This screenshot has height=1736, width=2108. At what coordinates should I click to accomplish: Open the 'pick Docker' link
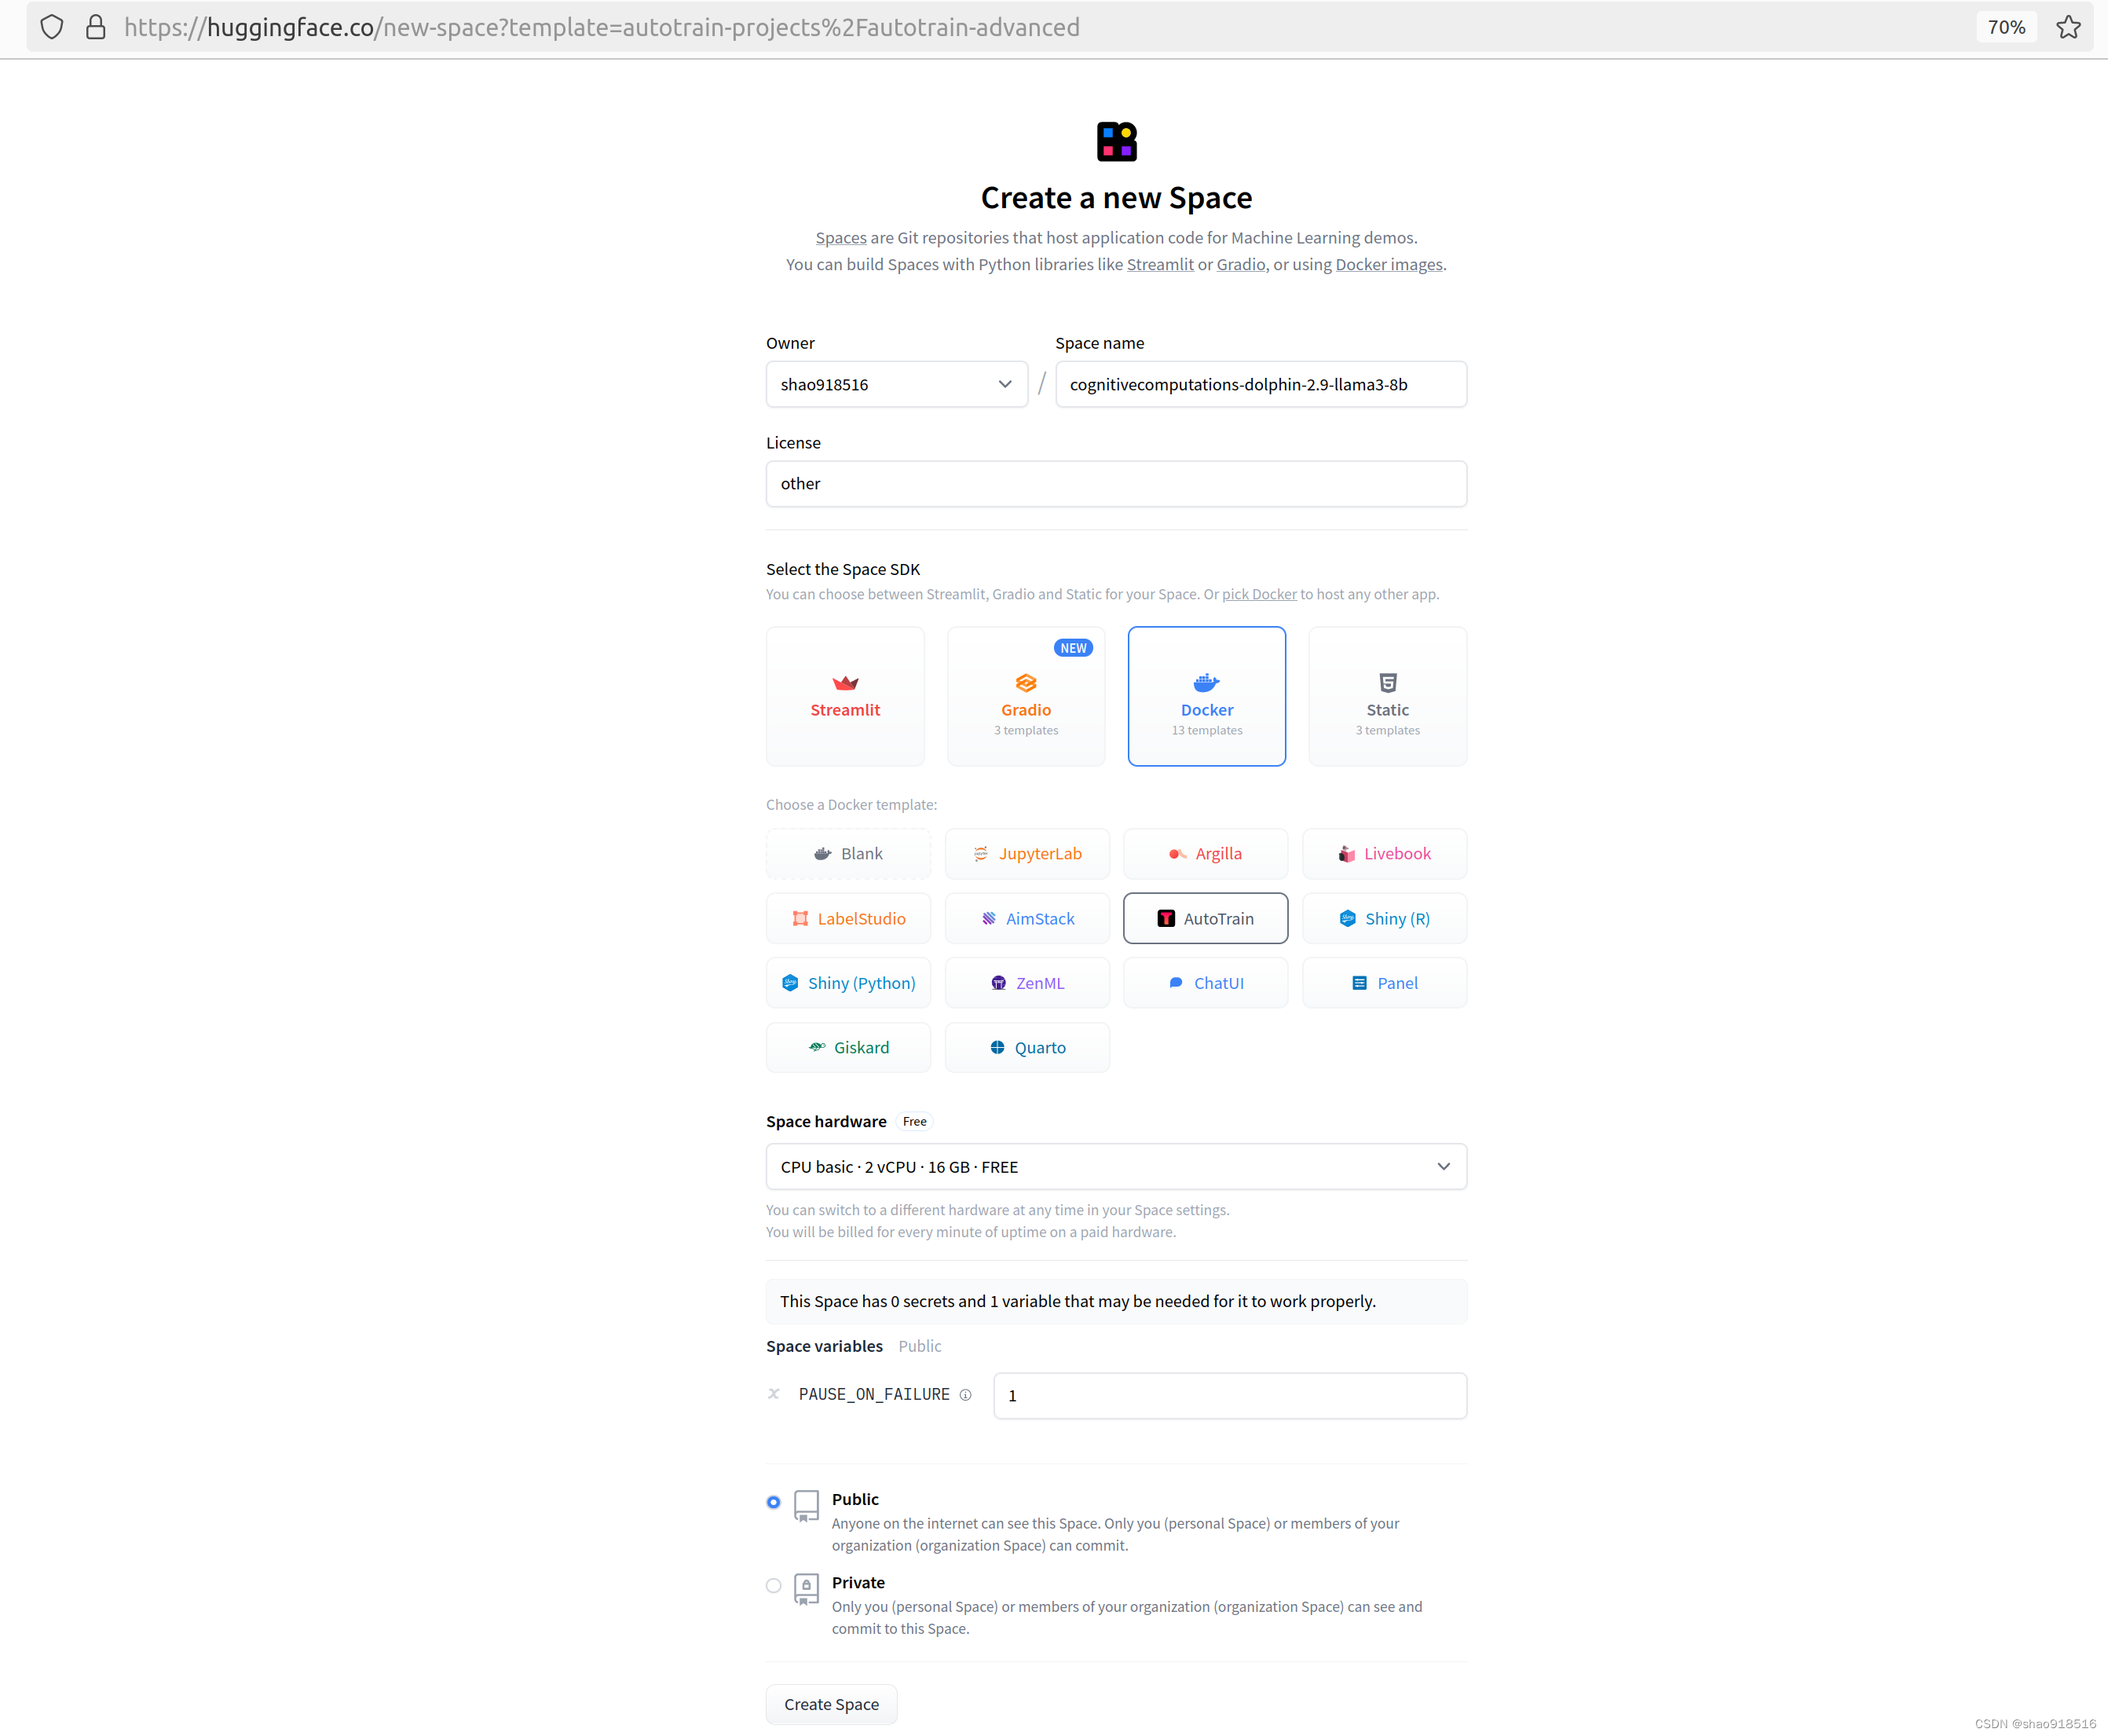pyautogui.click(x=1258, y=594)
